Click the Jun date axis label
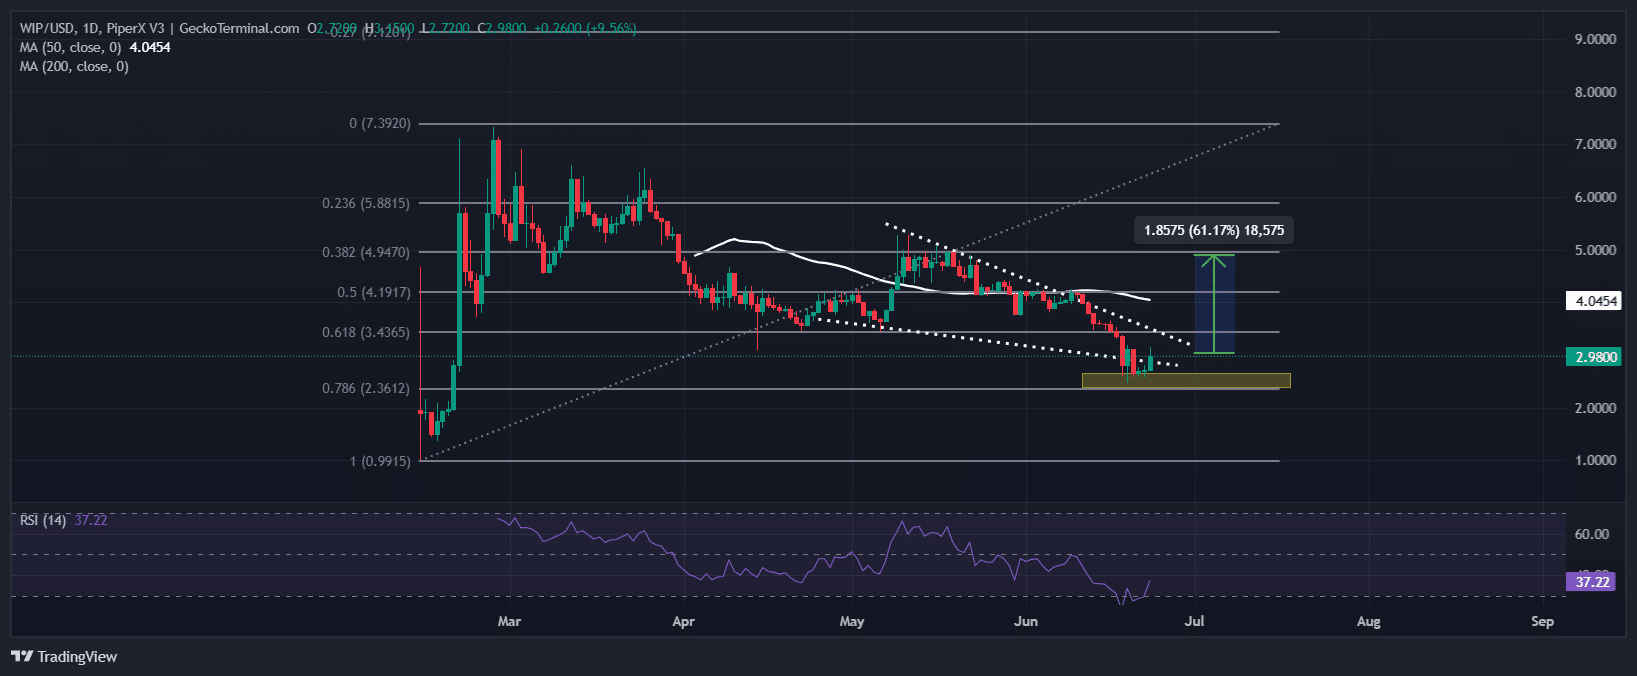Viewport: 1637px width, 676px height. pos(1026,621)
